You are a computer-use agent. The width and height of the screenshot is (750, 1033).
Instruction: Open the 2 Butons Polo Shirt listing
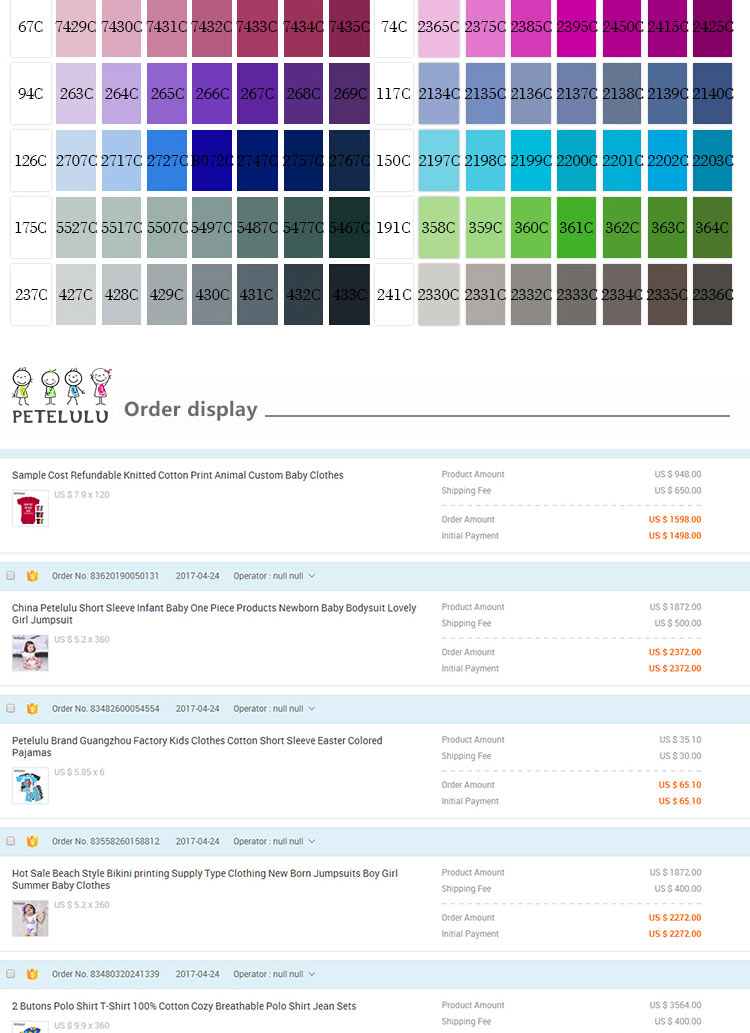click(184, 1006)
